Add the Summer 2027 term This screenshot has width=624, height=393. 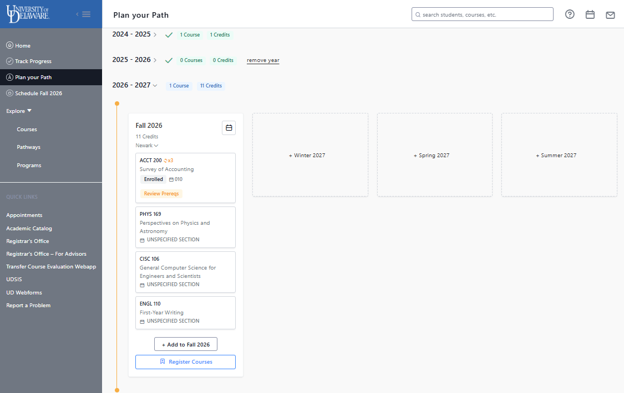[559, 155]
